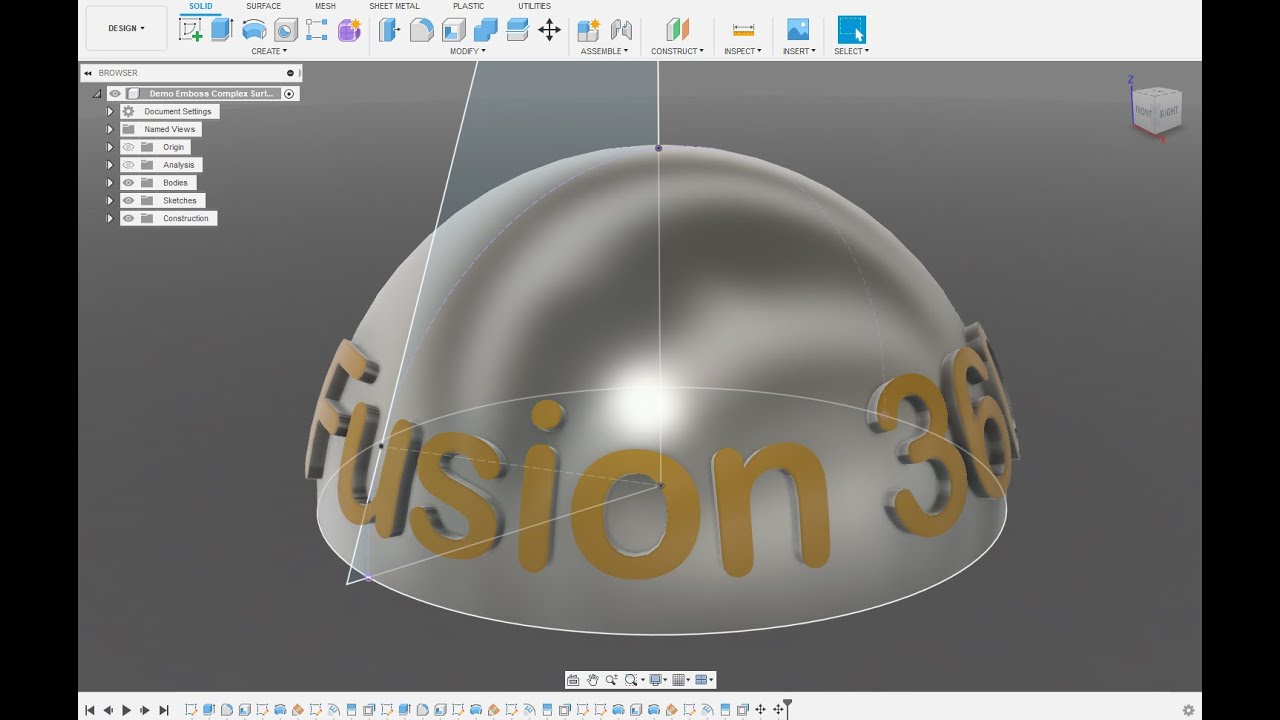Select the Measure tool
1280x720 pixels.
click(x=743, y=30)
